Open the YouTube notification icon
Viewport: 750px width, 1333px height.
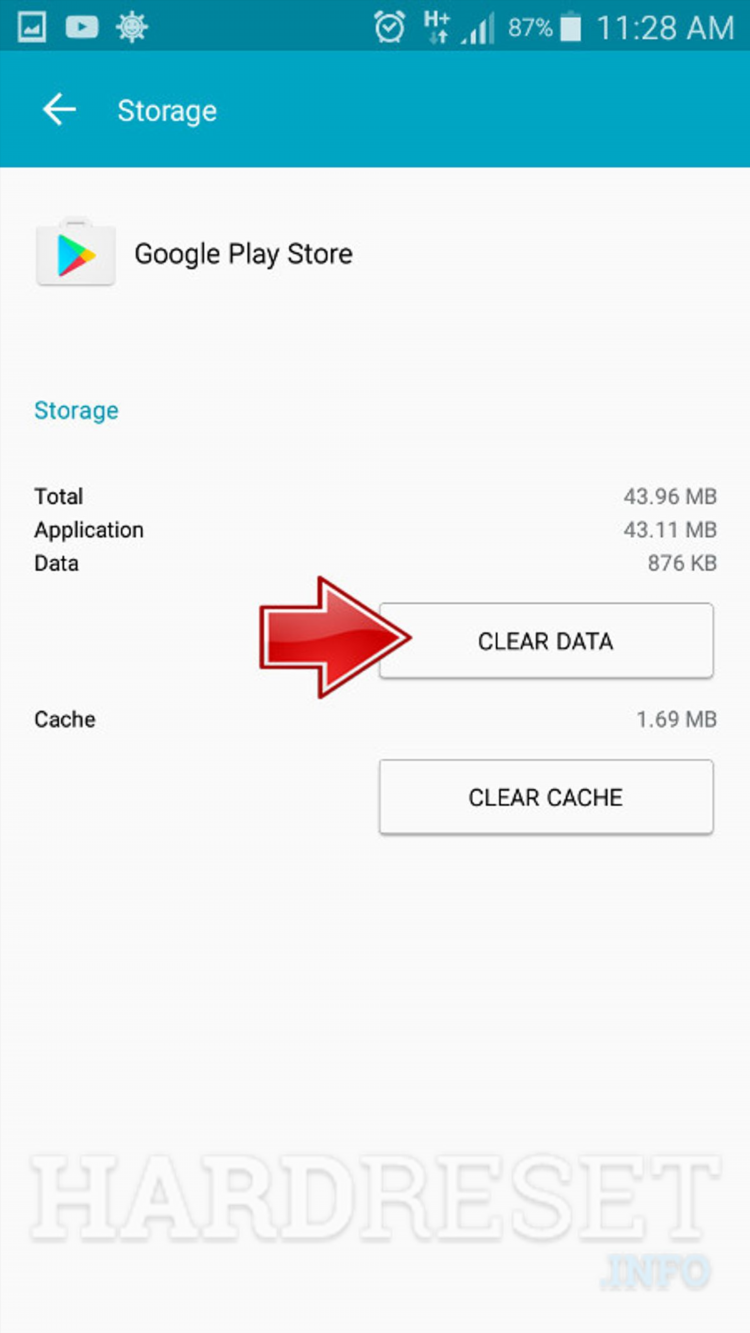pos(82,27)
